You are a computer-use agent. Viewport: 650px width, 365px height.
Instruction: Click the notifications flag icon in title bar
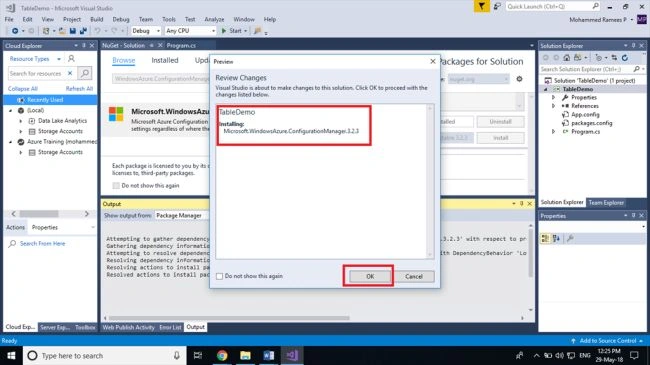point(481,6)
